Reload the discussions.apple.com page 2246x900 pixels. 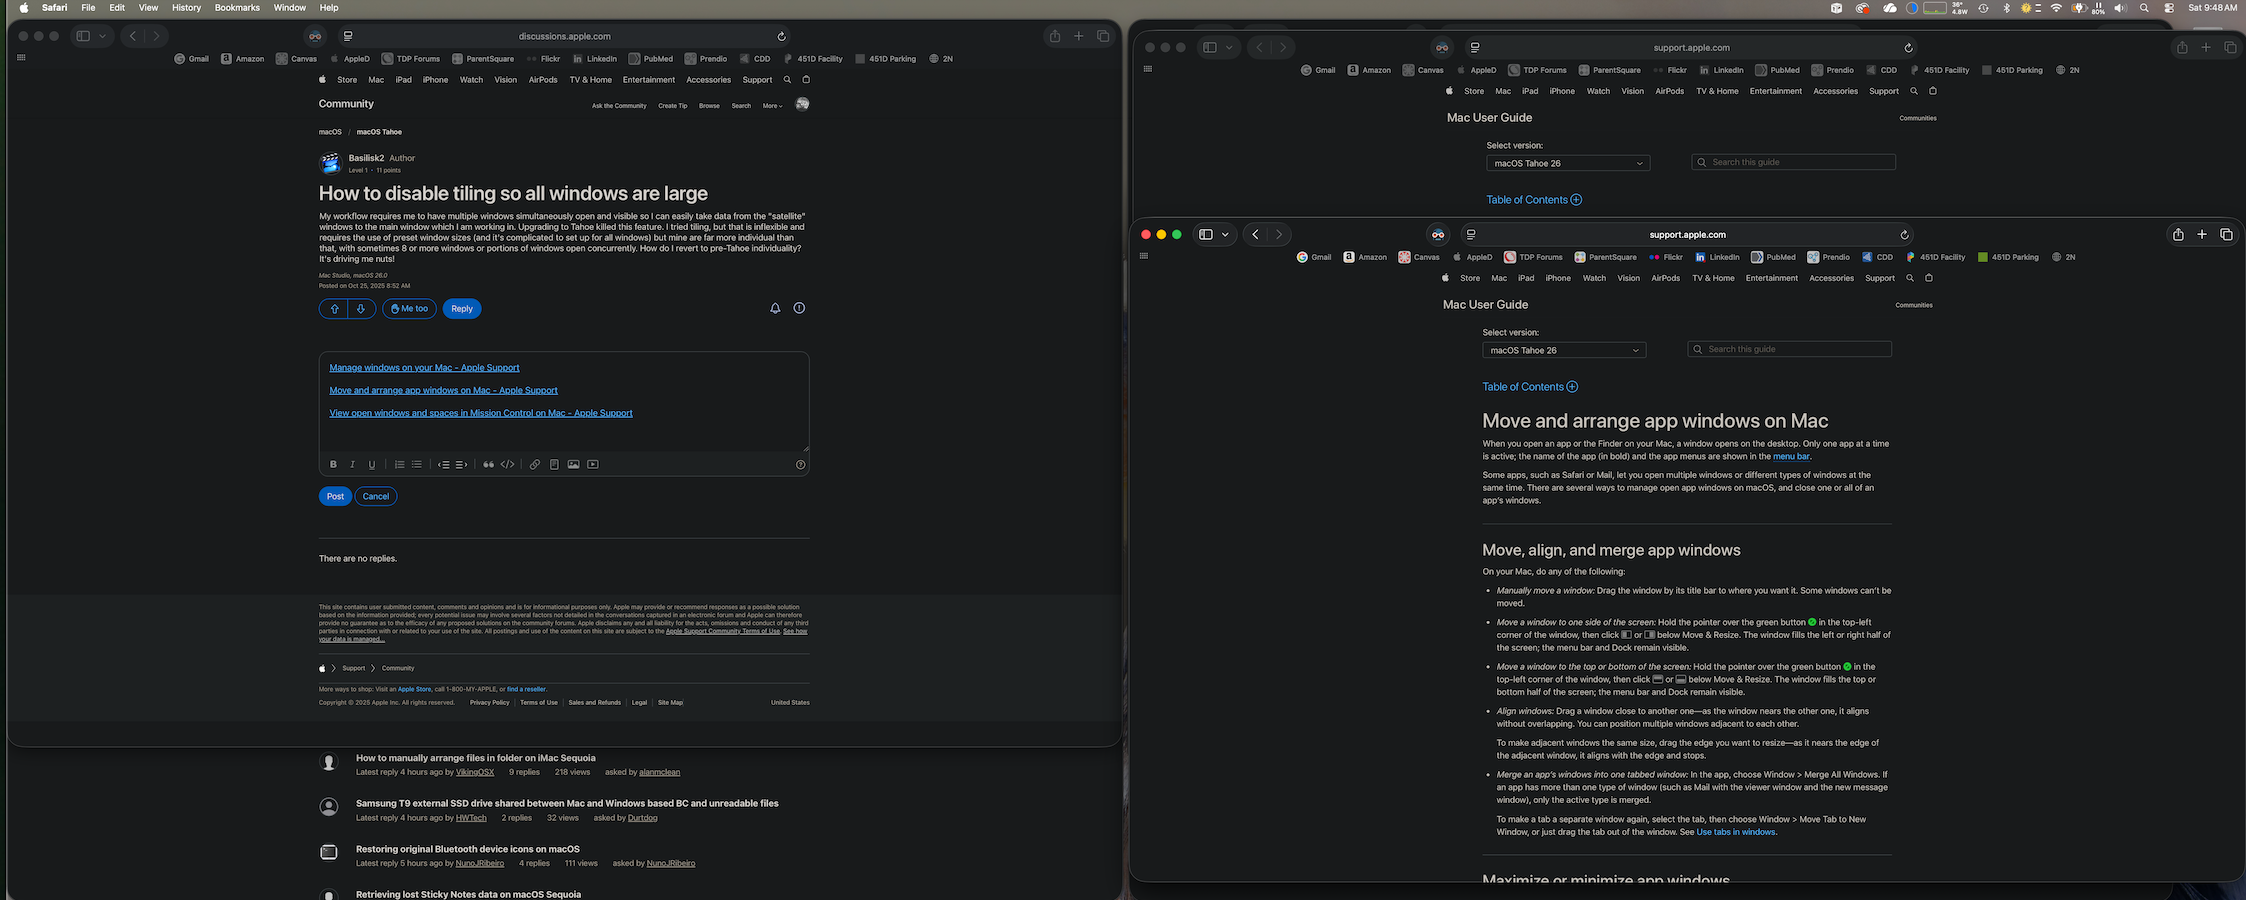[x=781, y=36]
